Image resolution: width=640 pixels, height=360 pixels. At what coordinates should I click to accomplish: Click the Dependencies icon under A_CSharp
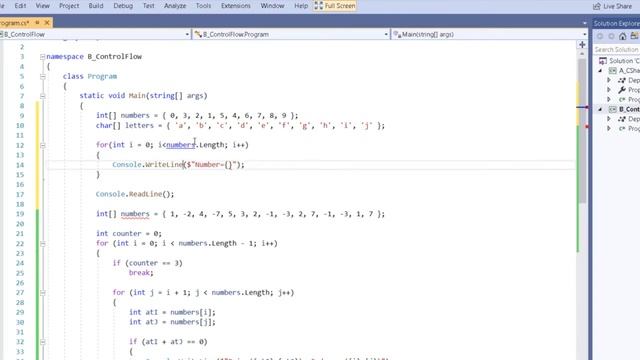[x=622, y=80]
